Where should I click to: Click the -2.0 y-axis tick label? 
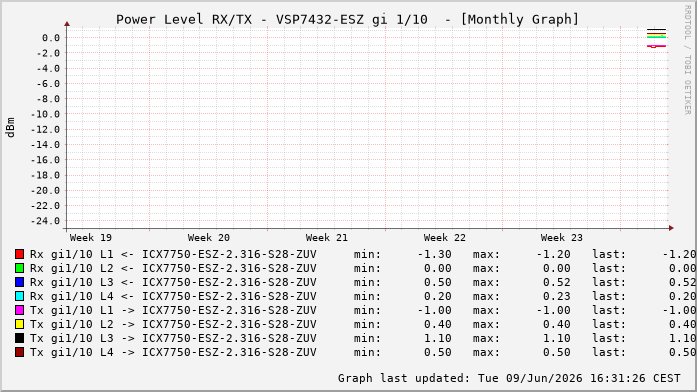coord(47,53)
